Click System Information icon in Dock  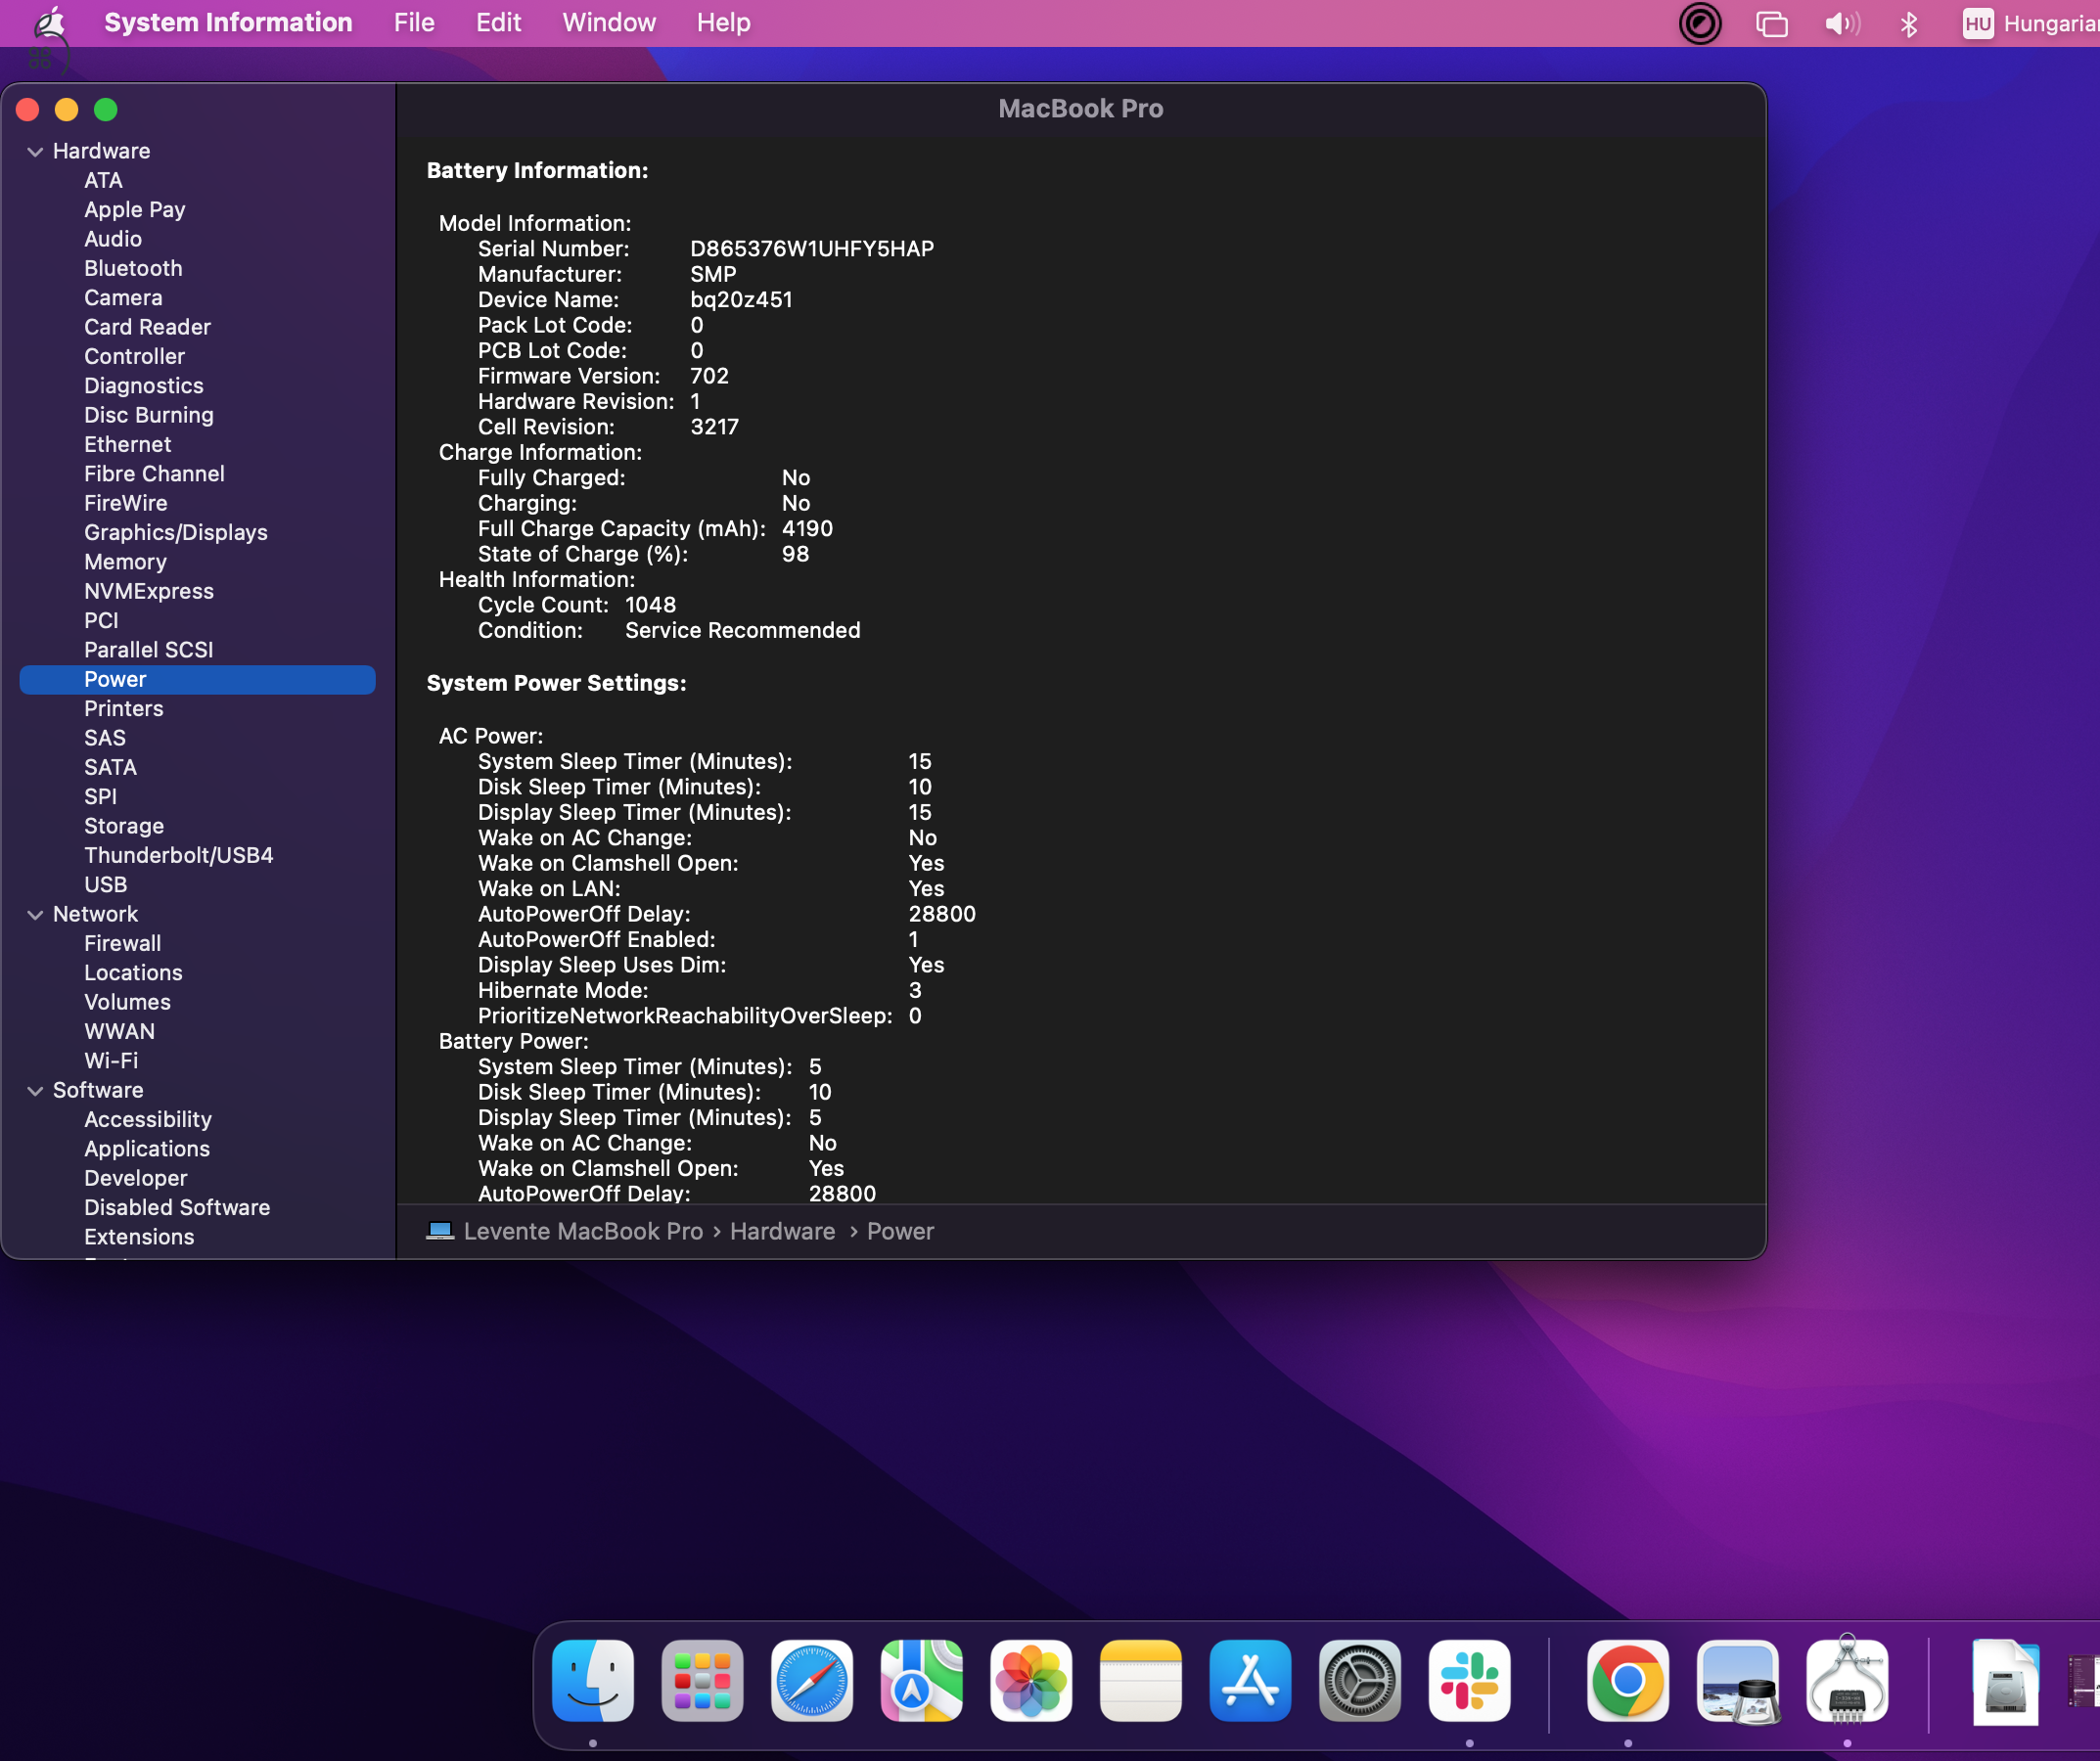coord(1847,1680)
